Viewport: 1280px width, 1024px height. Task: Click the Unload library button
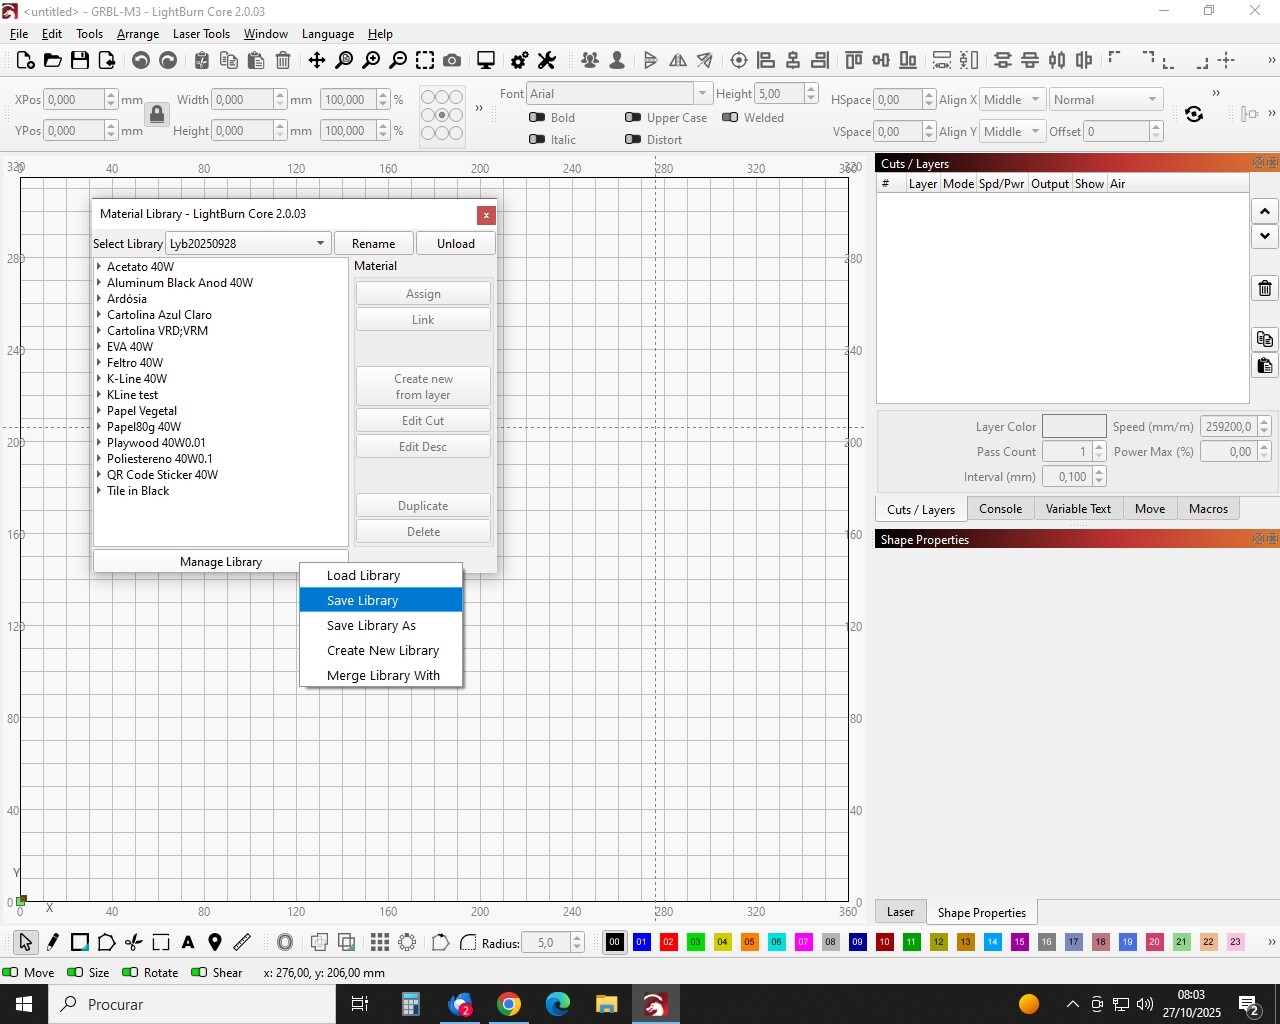coord(455,244)
